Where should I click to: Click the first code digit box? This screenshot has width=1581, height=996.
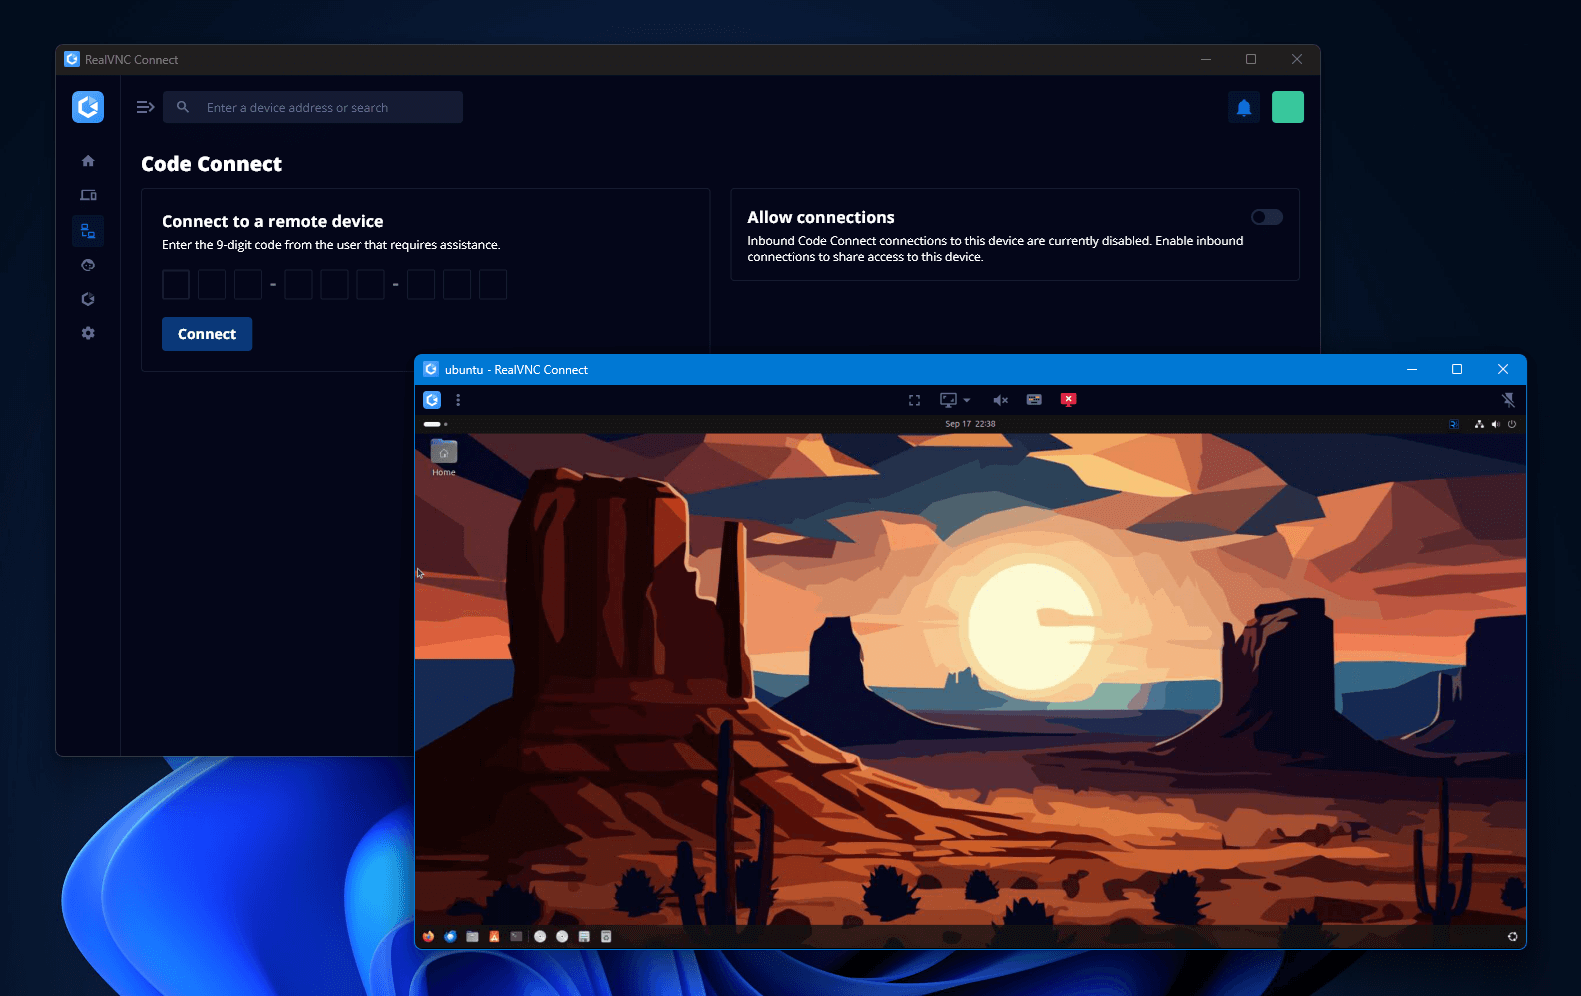point(176,284)
